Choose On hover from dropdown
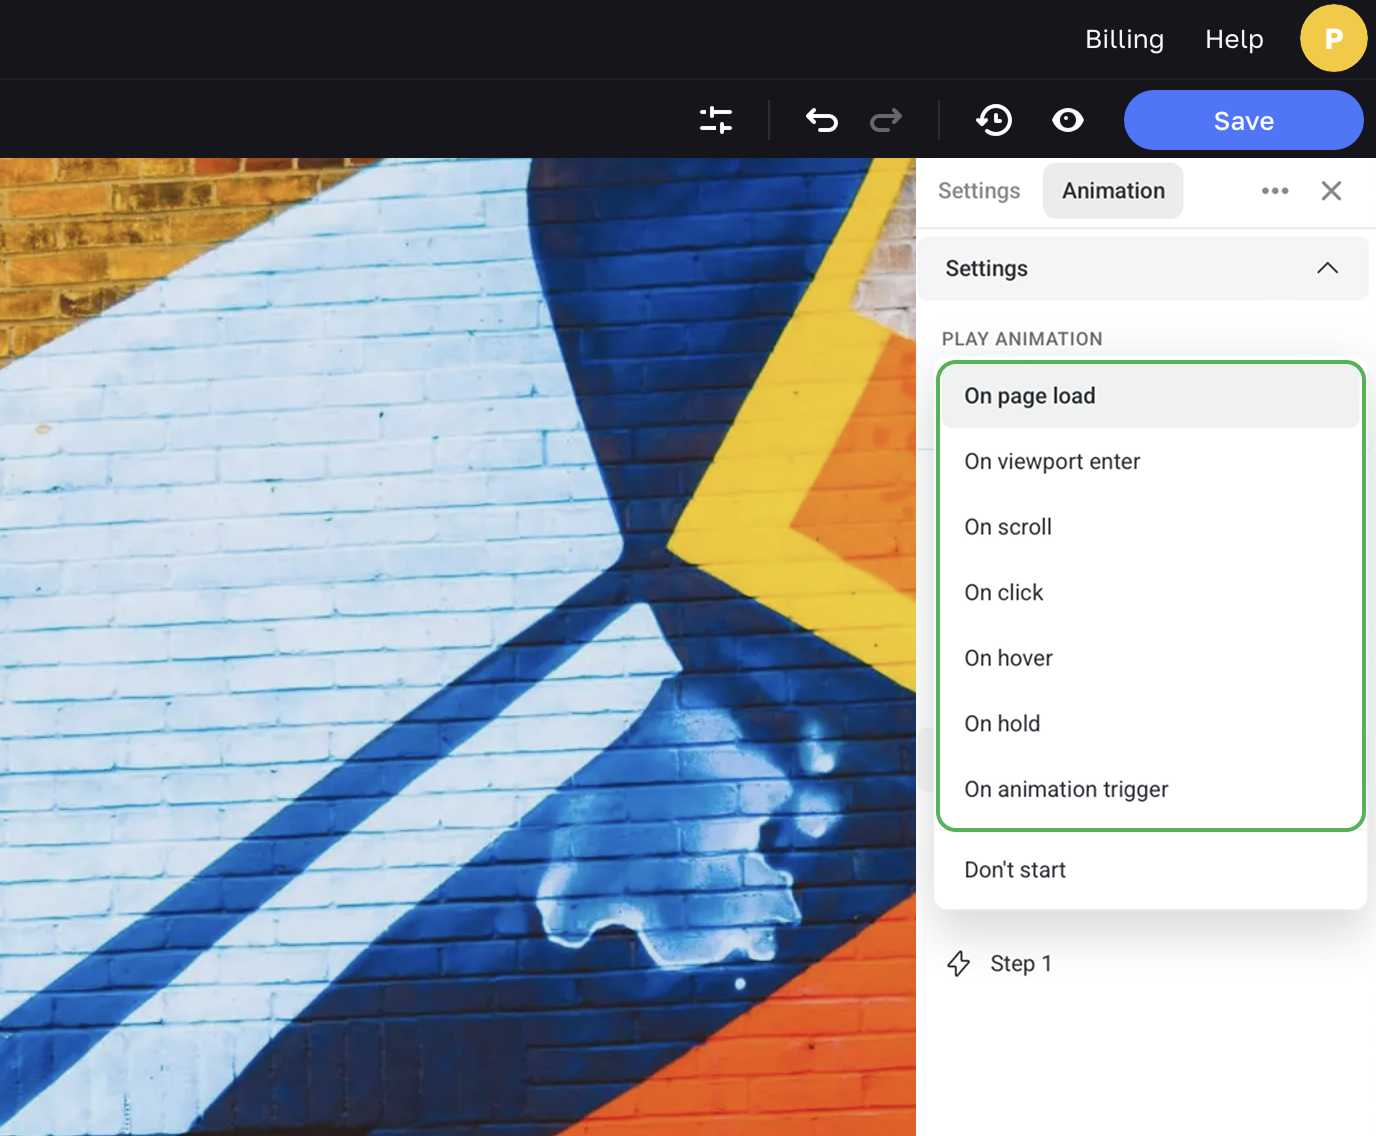1376x1136 pixels. coord(1008,658)
